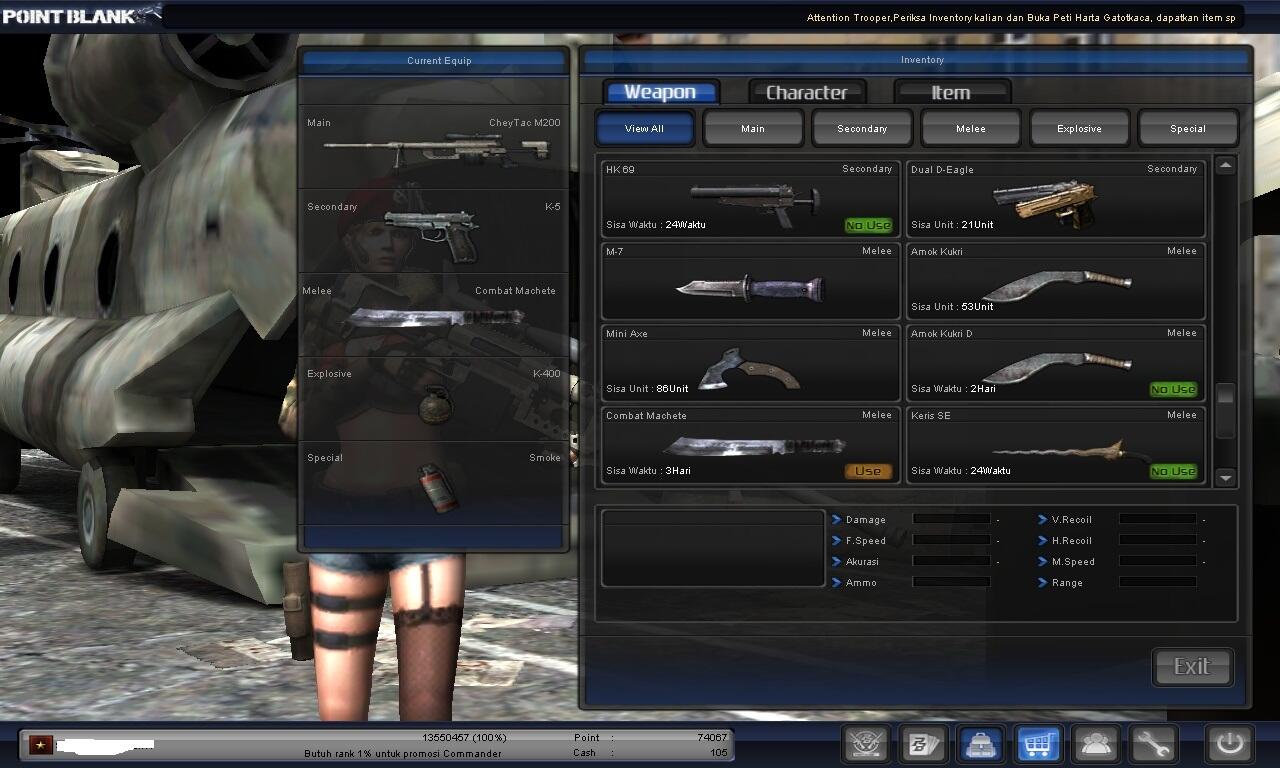Click K400 grenade in the Explosive equip slot
Image resolution: width=1280 pixels, height=768 pixels.
point(434,400)
